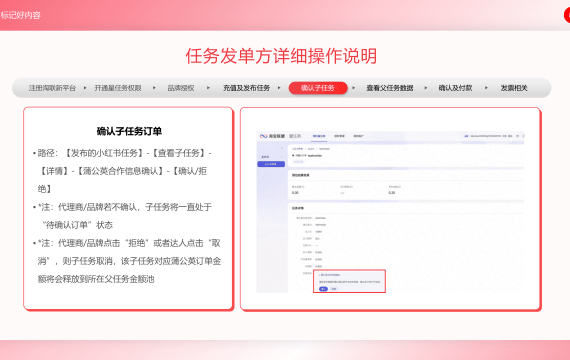
Task: Click the underlined first top tab in embedded page
Action: pyautogui.click(x=319, y=136)
